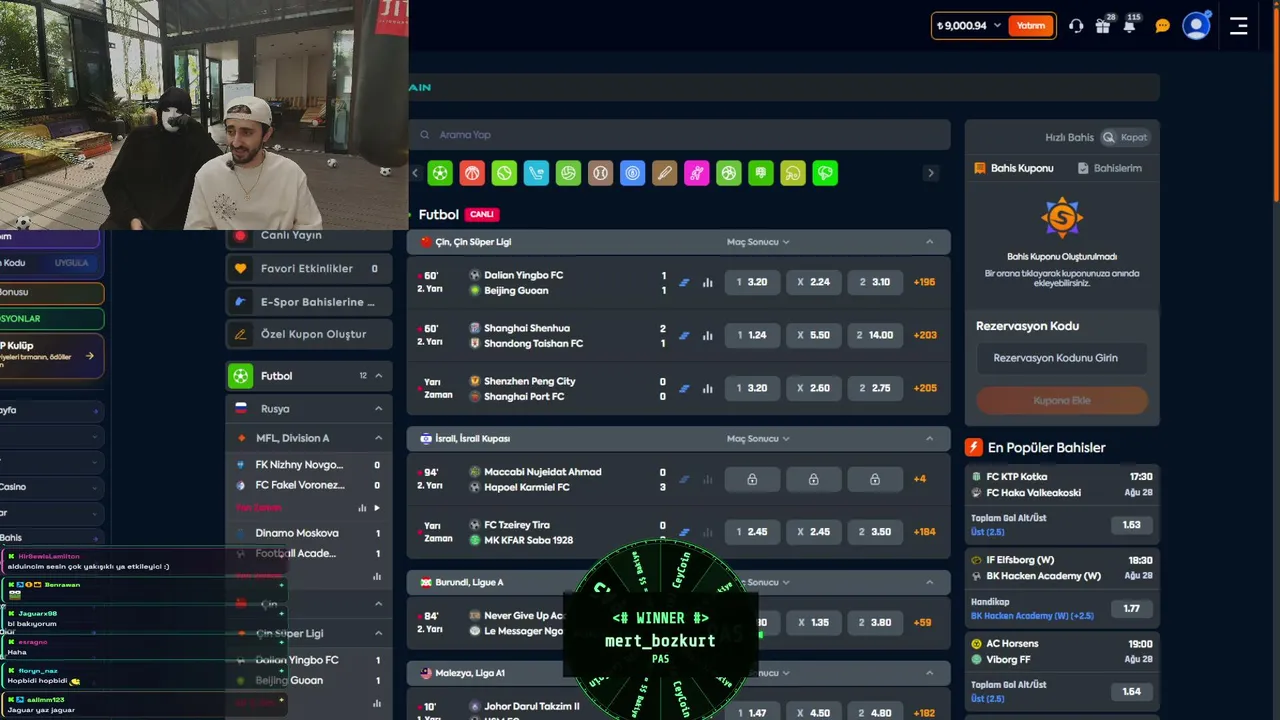Focus the Arama Yap search field
The height and width of the screenshot is (720, 1280).
pyautogui.click(x=679, y=135)
